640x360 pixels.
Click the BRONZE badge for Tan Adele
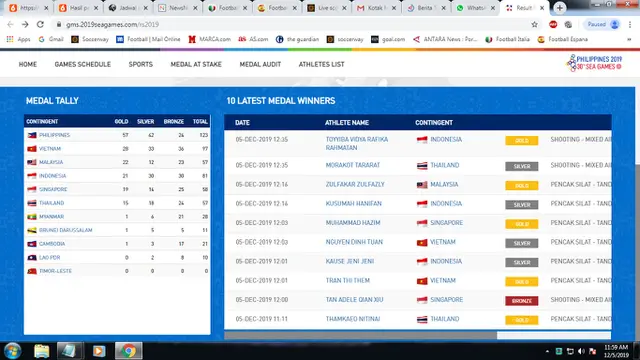522,301
